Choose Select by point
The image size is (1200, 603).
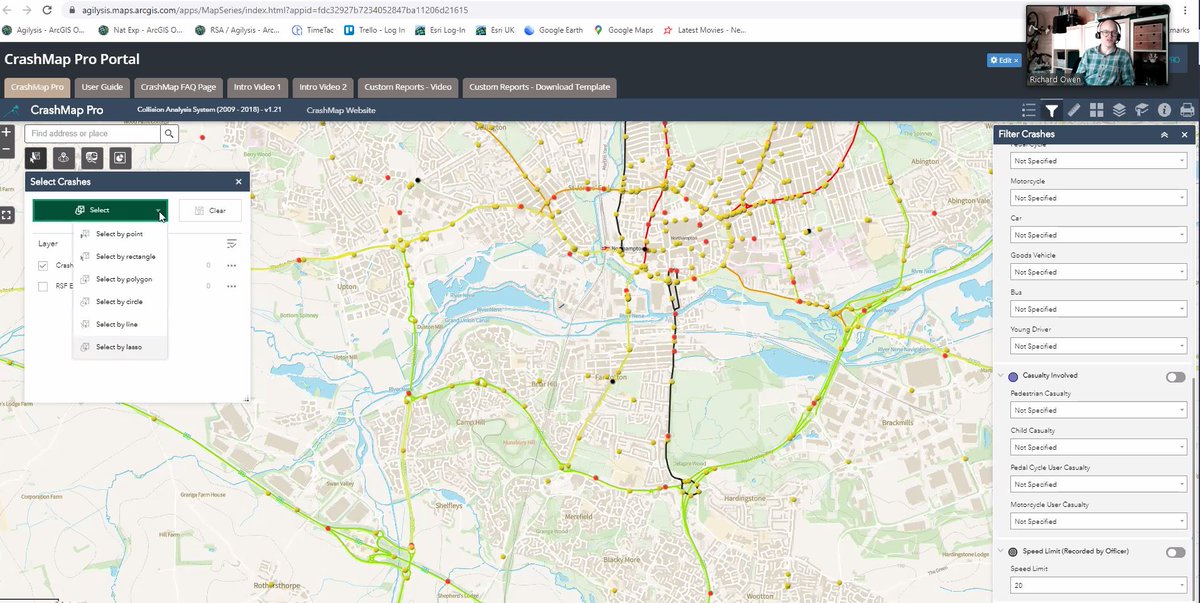pyautogui.click(x=120, y=233)
